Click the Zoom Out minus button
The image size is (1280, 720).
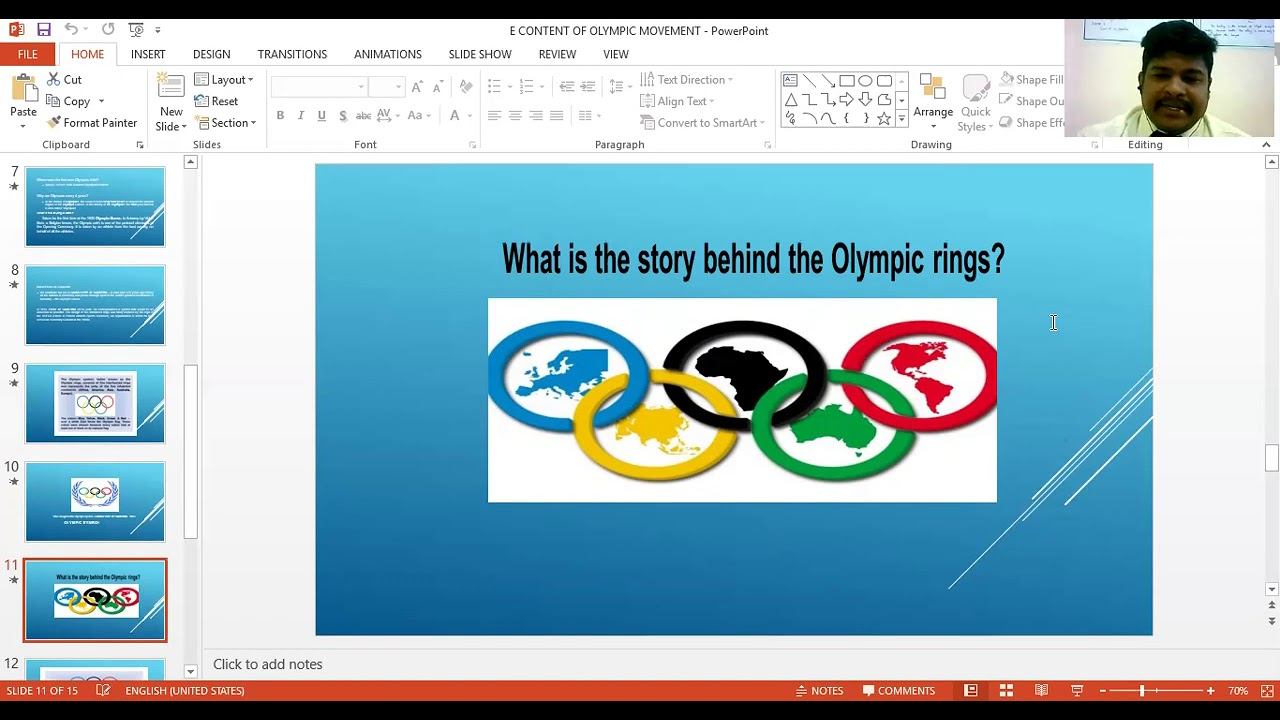tap(1103, 691)
